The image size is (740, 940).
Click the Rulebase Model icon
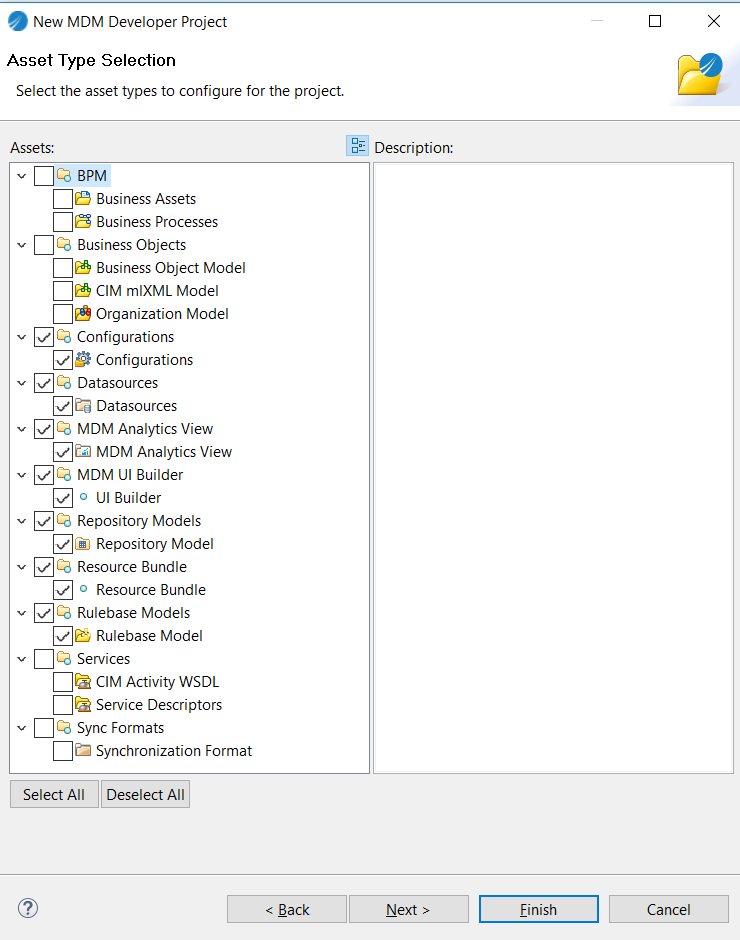[x=83, y=635]
